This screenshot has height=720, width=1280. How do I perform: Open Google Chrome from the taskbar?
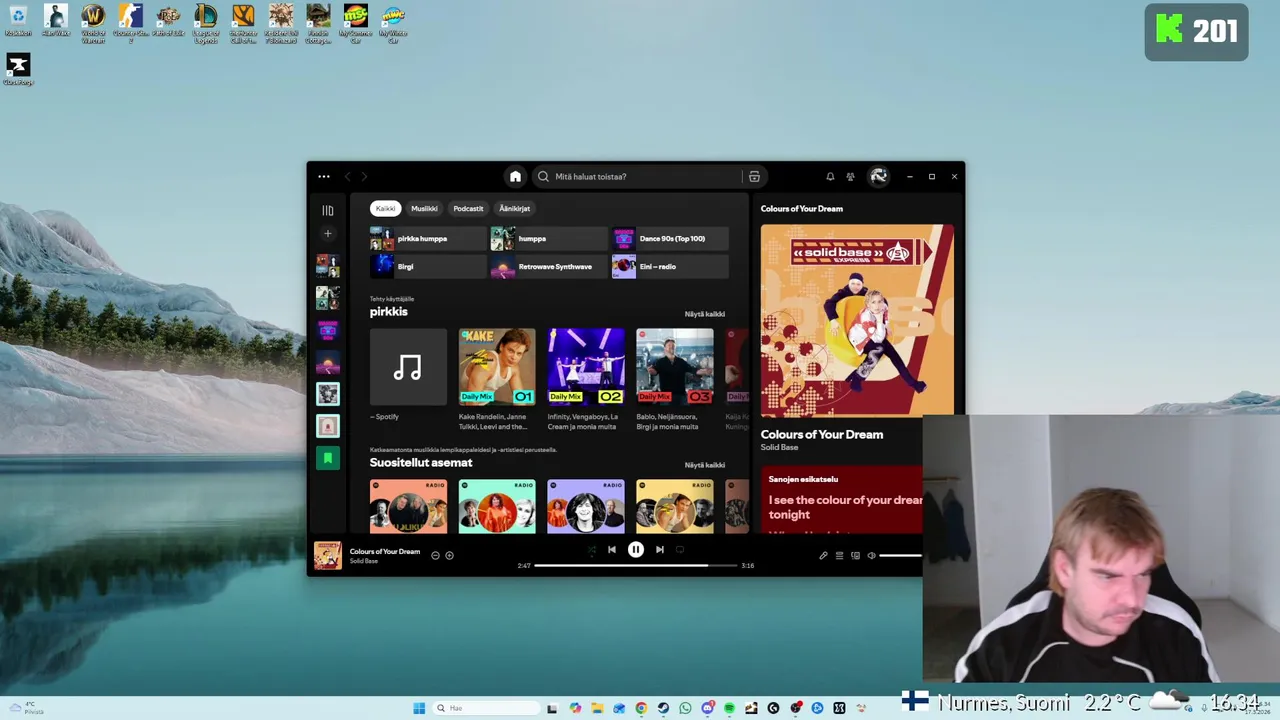click(641, 708)
